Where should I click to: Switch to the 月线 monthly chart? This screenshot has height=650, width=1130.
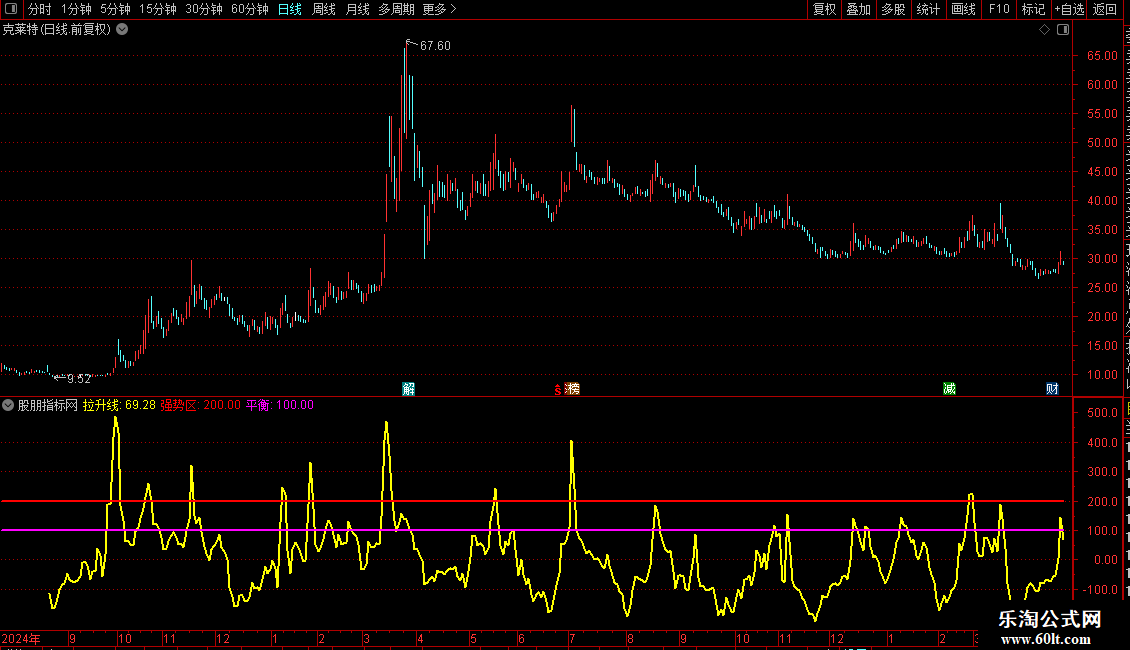(x=357, y=9)
